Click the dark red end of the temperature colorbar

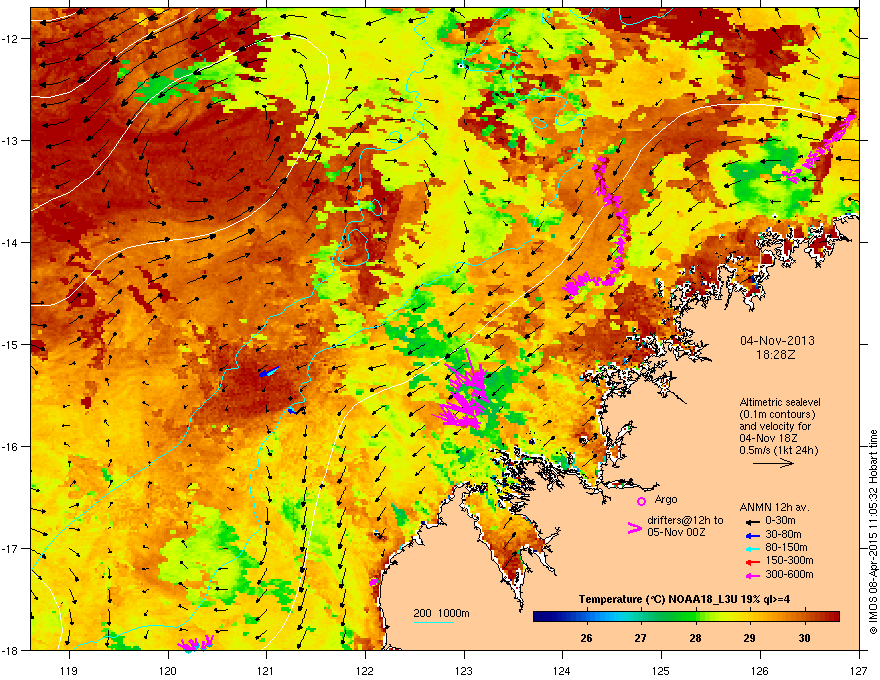[x=832, y=617]
